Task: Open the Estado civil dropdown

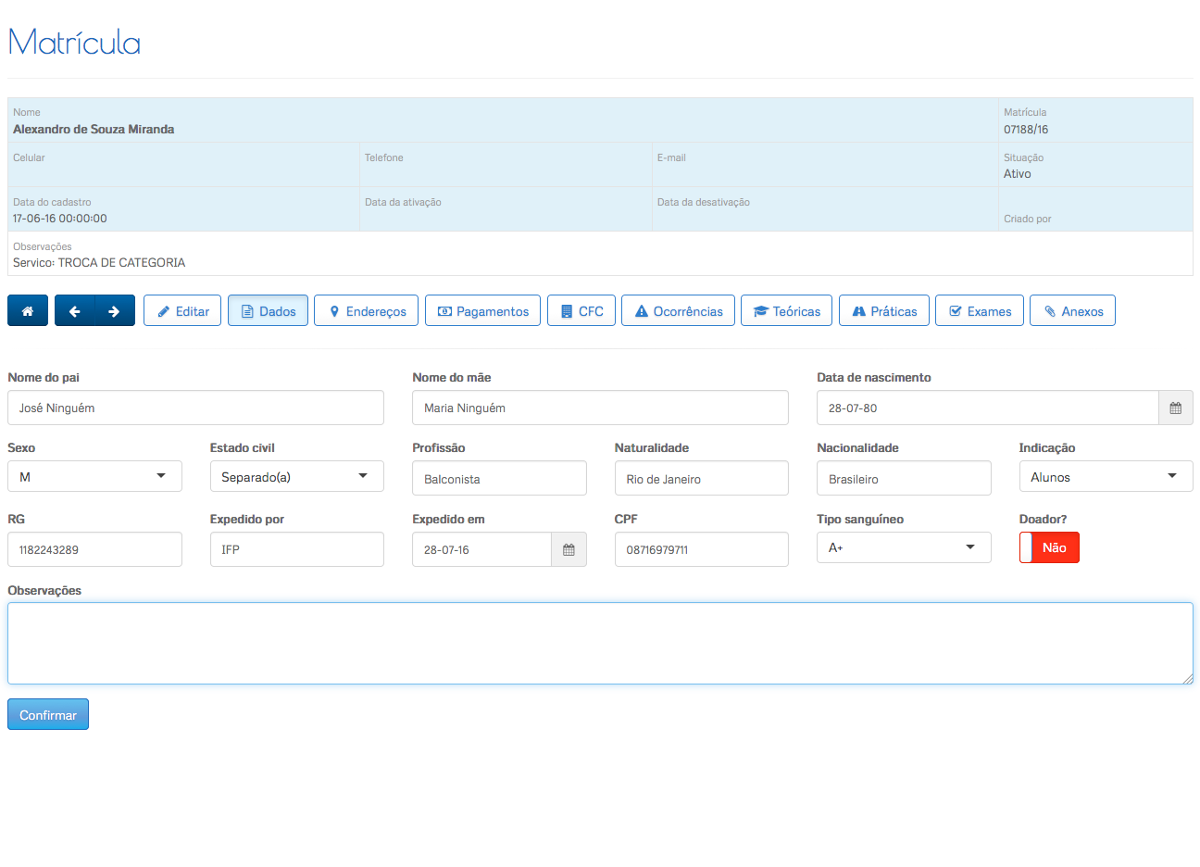Action: [296, 477]
